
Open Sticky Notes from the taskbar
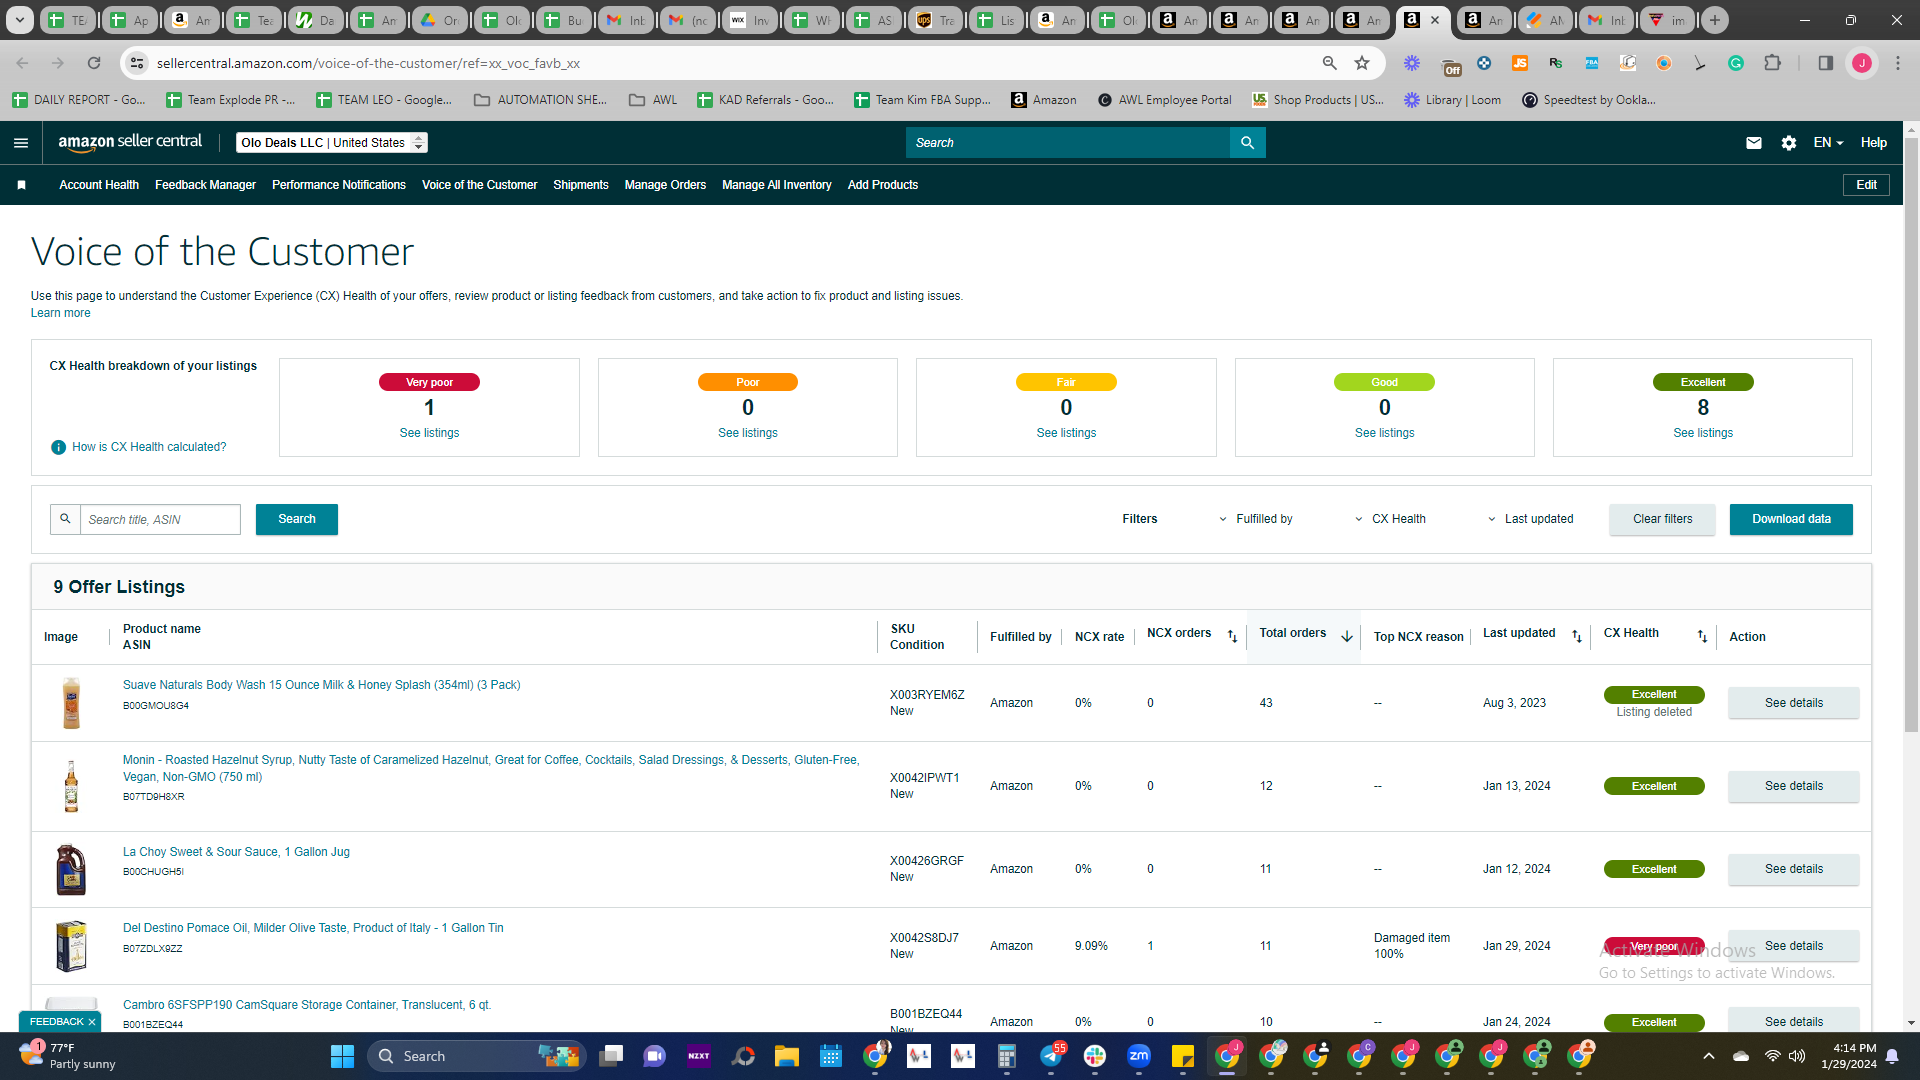point(1183,1056)
